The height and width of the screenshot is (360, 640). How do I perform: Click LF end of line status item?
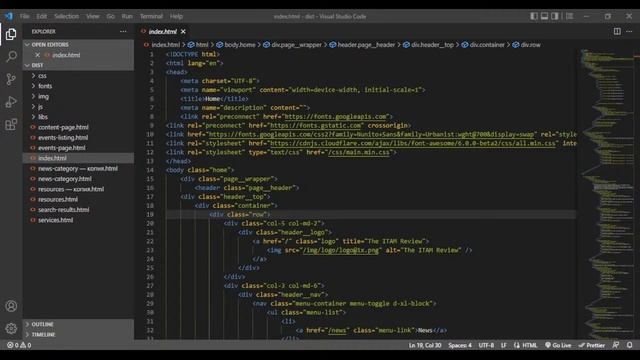point(504,345)
